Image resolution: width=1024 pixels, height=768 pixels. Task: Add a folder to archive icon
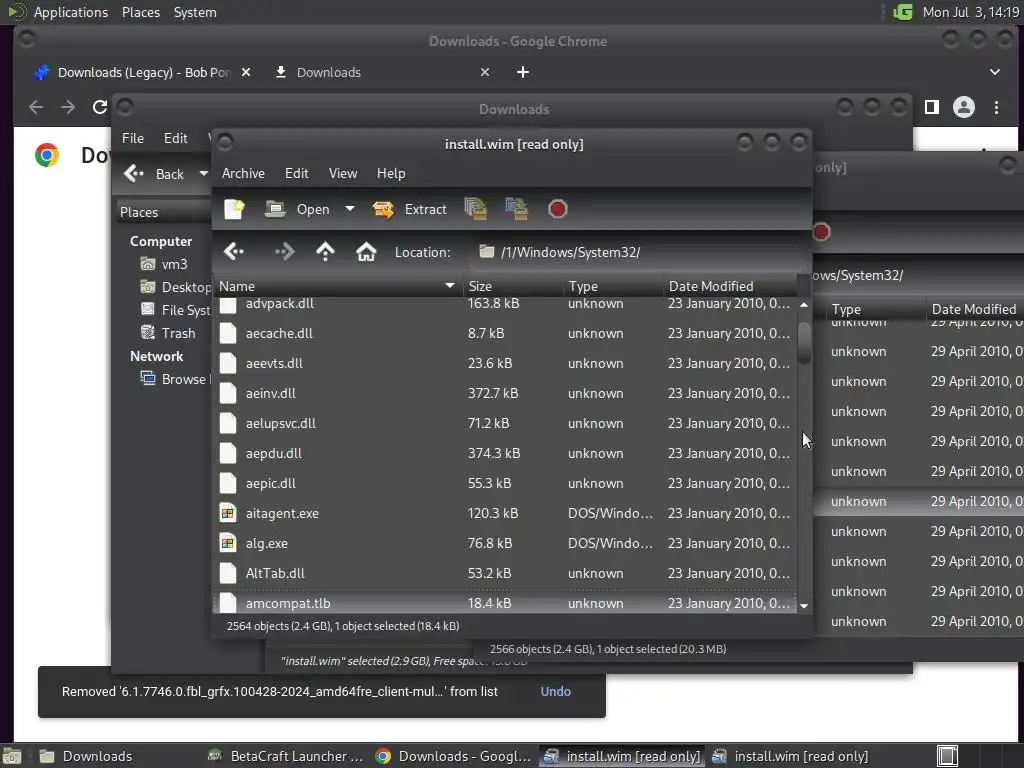click(x=517, y=209)
